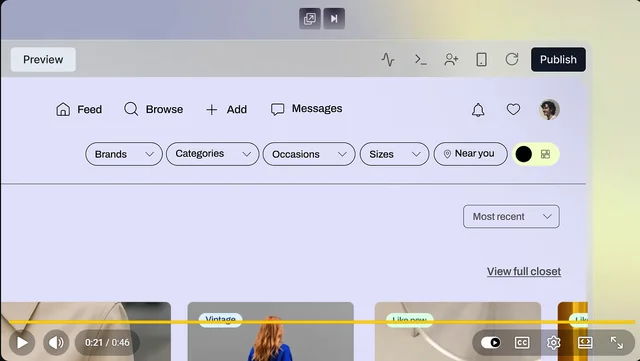The image size is (640, 361).
Task: Toggle the autoplay switch
Action: pyautogui.click(x=491, y=342)
